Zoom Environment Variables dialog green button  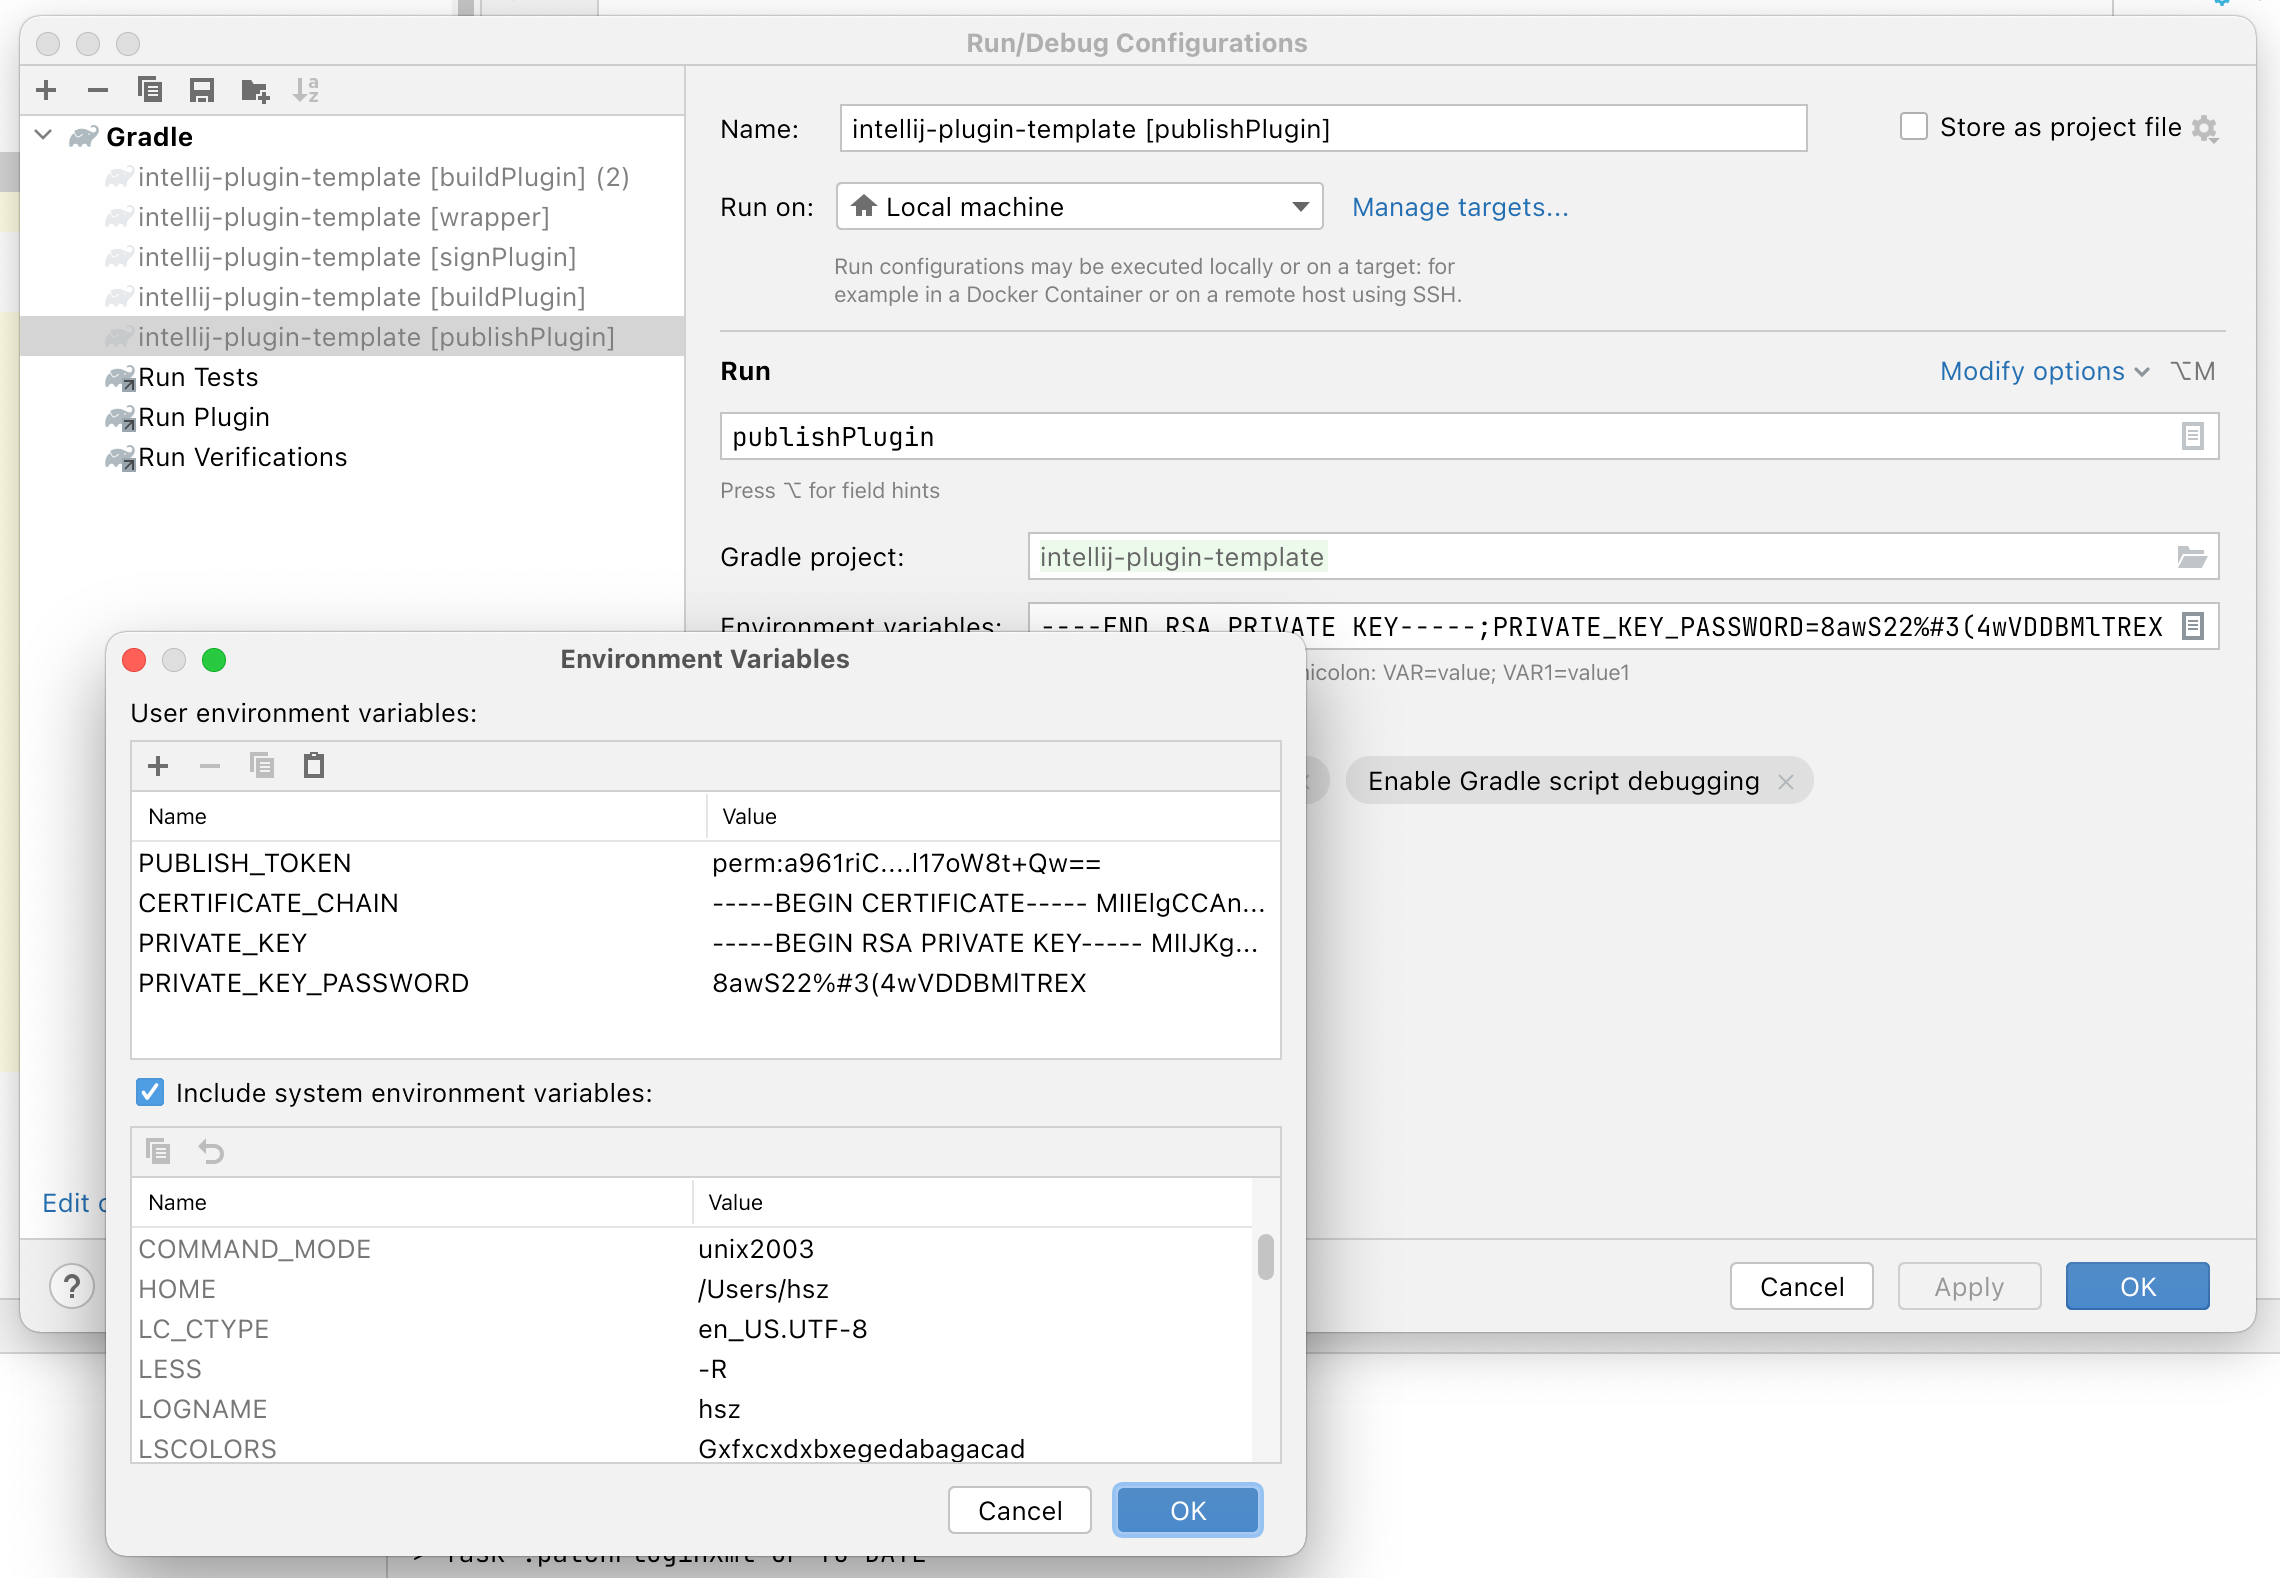tap(214, 660)
